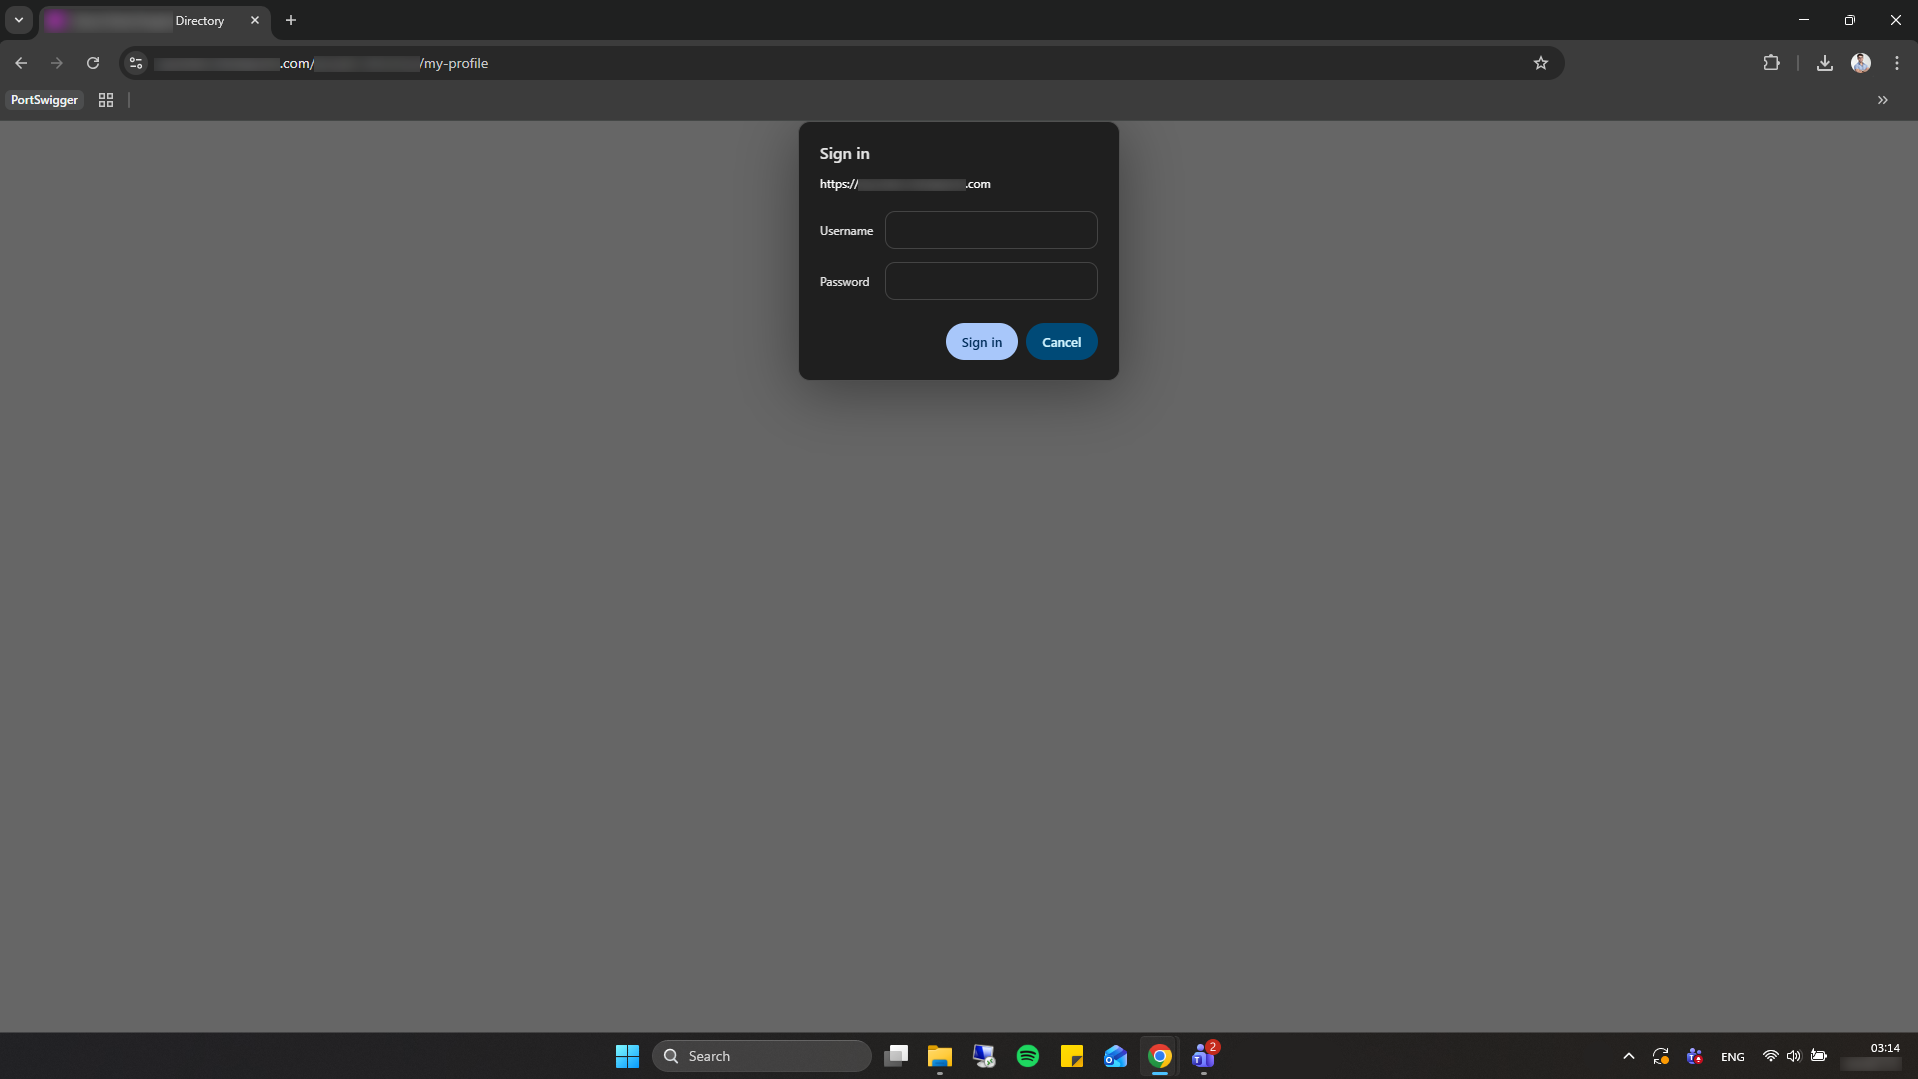The width and height of the screenshot is (1918, 1079).
Task: Open the tab search chevron
Action: pos(19,20)
